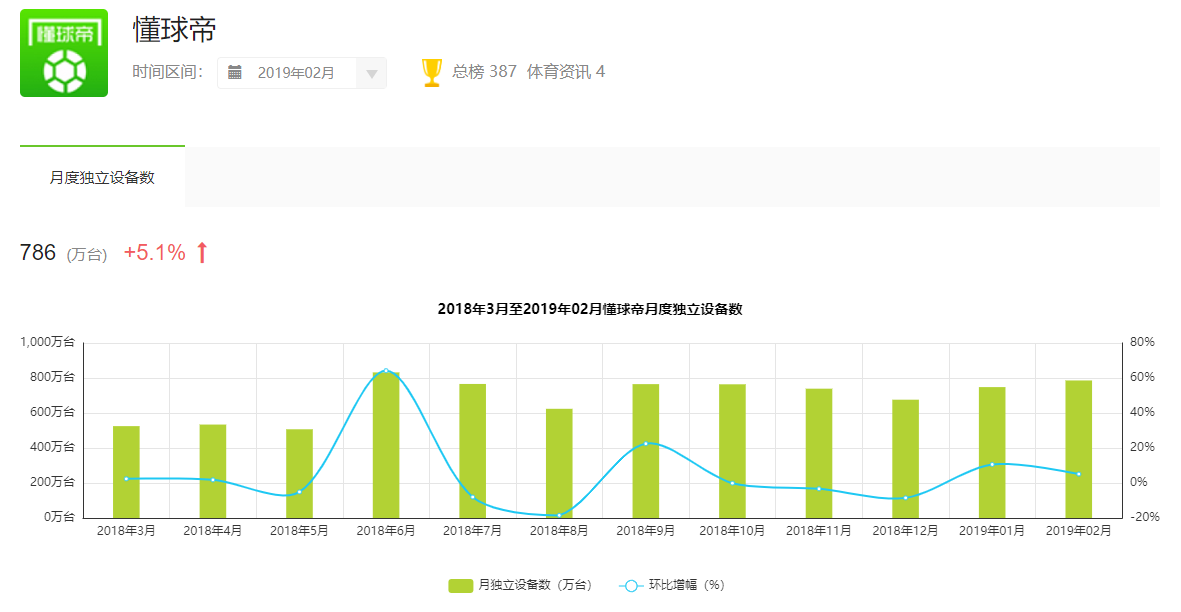Click the green legend color swatch

tap(460, 586)
